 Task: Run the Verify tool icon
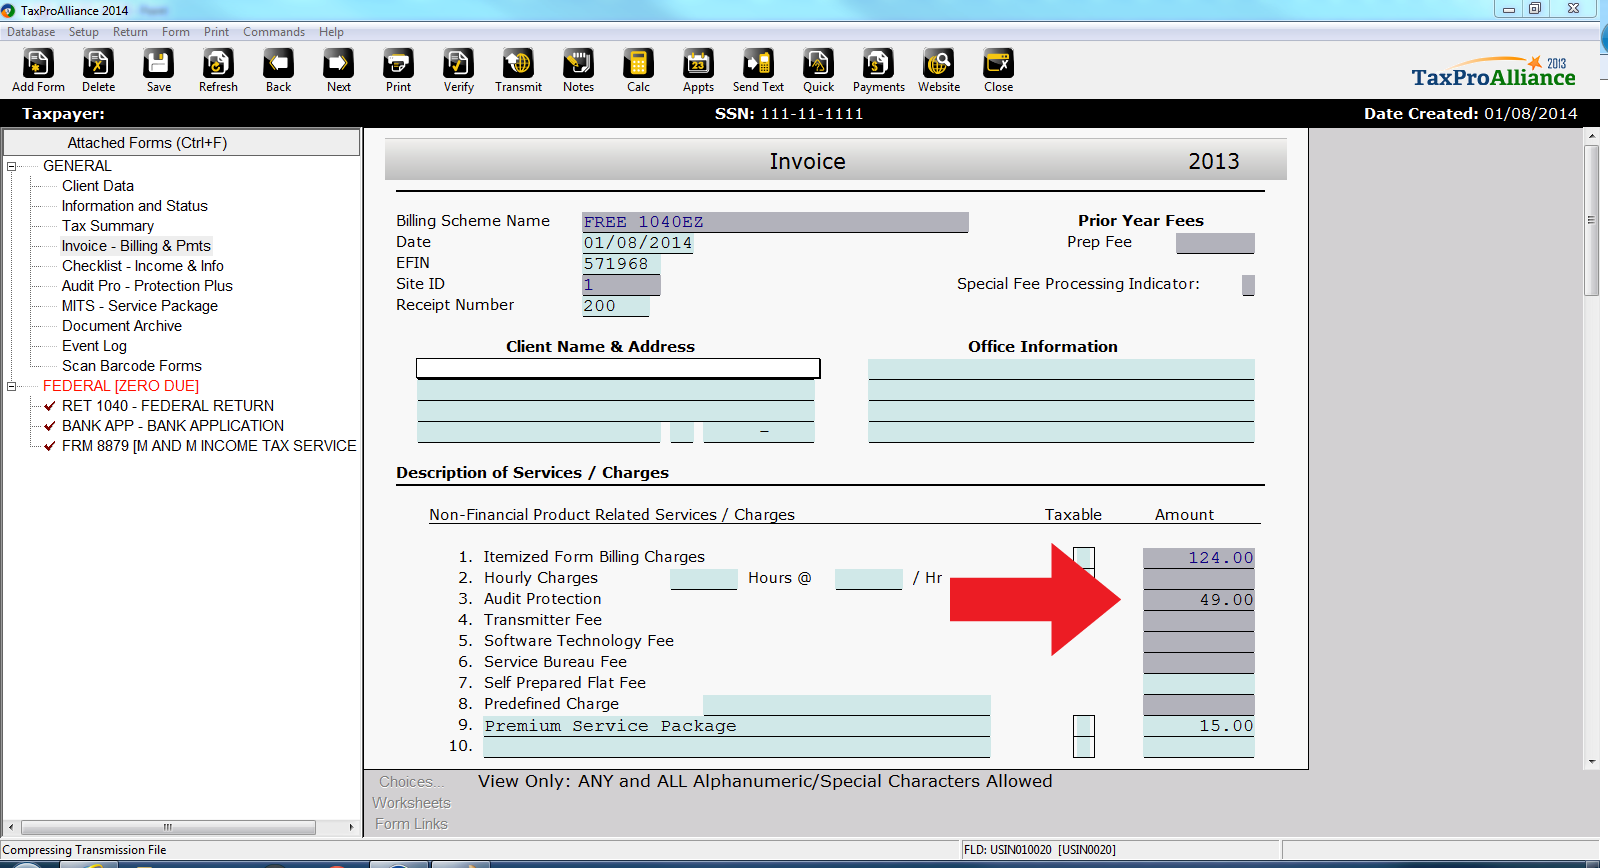coord(459,70)
